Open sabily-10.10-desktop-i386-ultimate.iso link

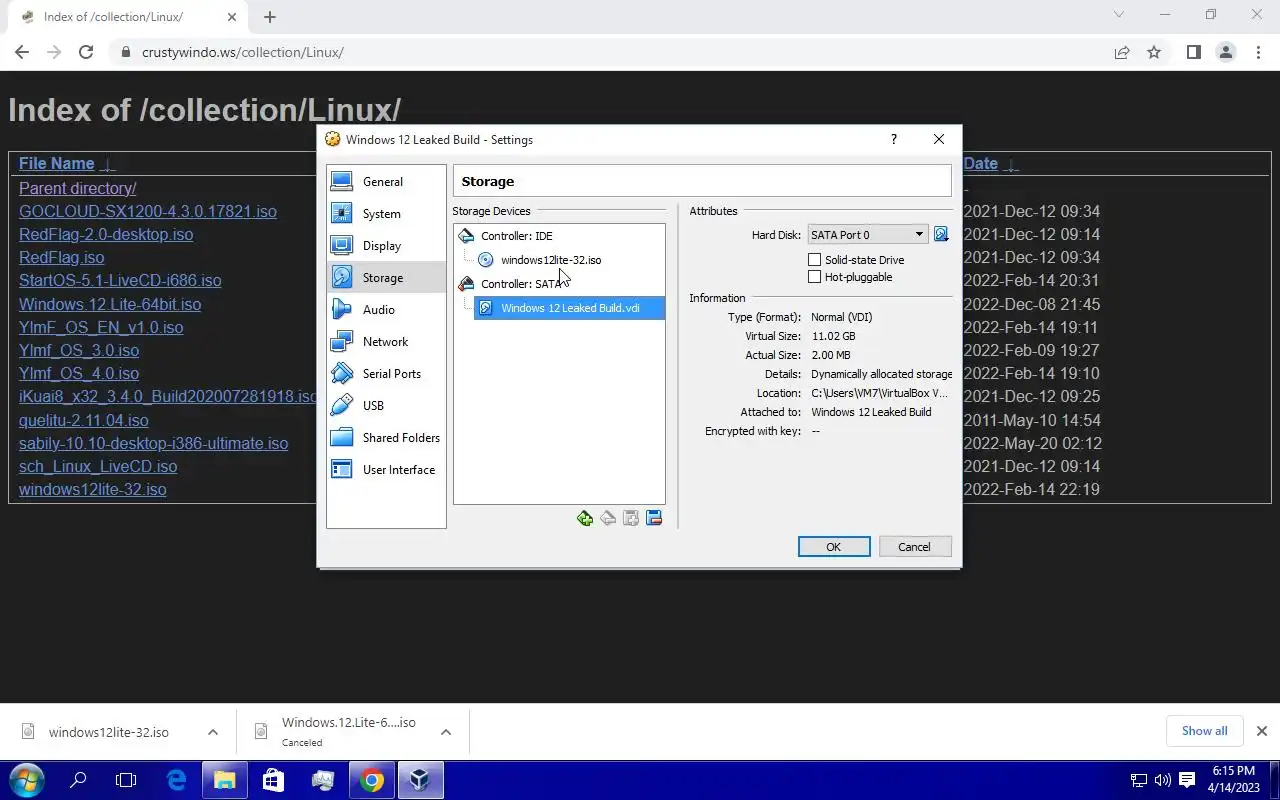tap(153, 443)
